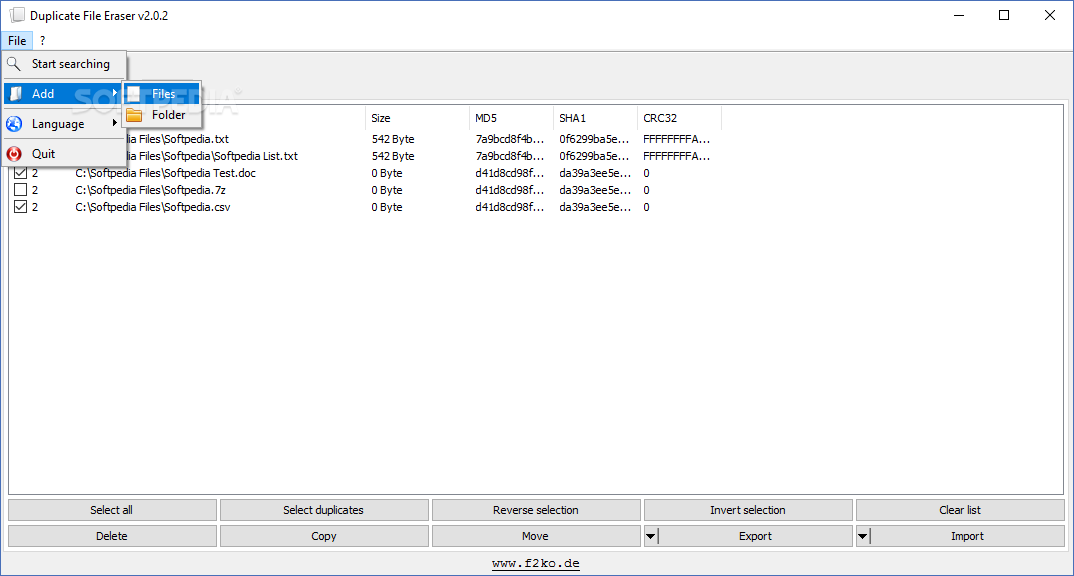Click the SHA1 value of Softpedia Test.doc
Image resolution: width=1074 pixels, height=576 pixels.
595,173
